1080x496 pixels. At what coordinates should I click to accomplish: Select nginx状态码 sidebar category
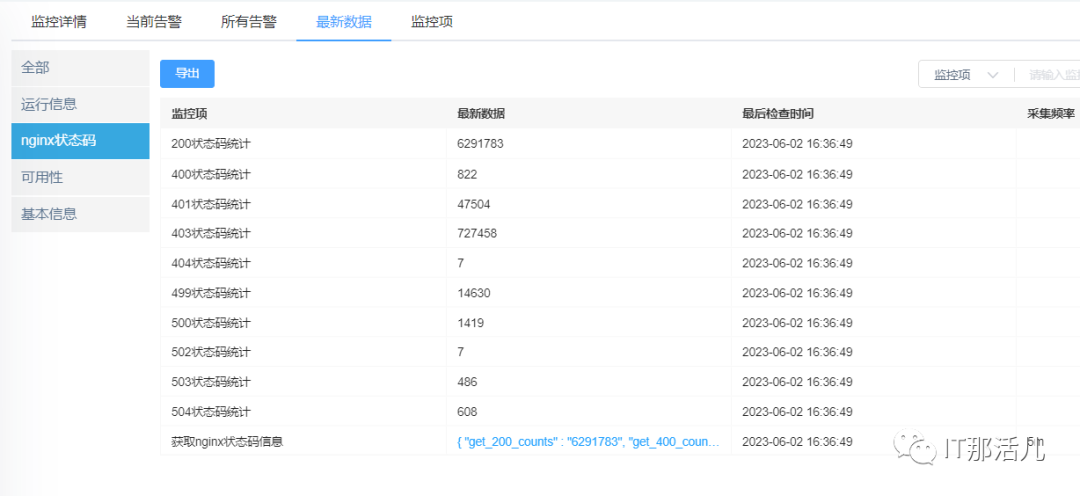(80, 141)
